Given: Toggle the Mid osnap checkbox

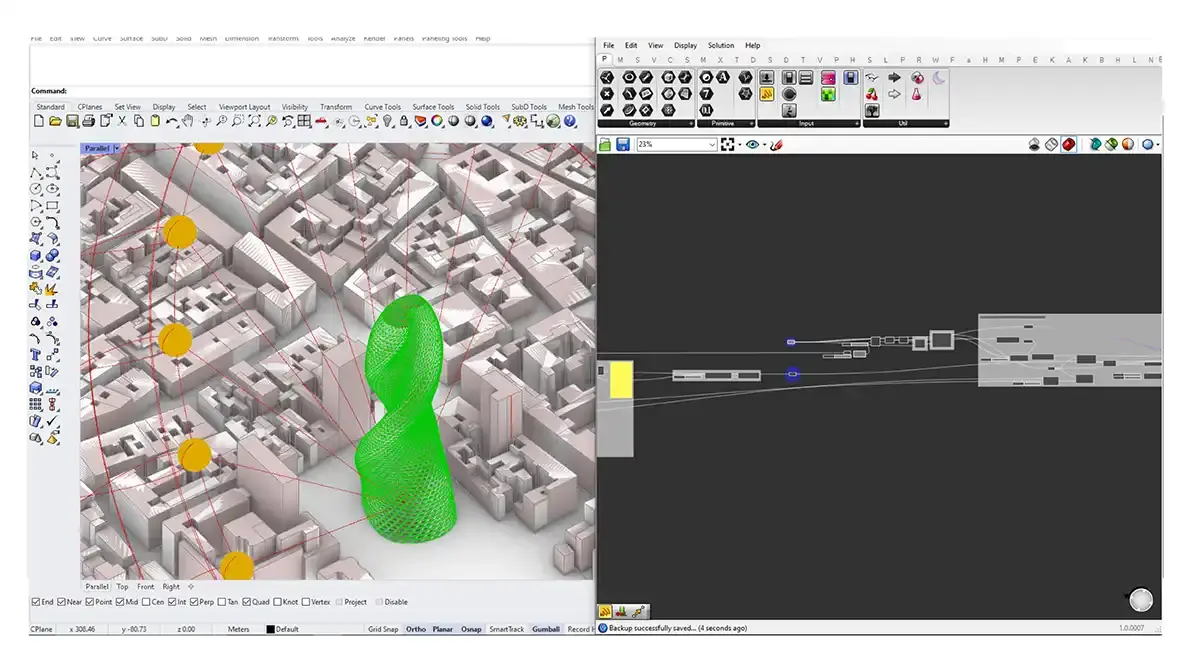Looking at the screenshot, I should tap(120, 602).
